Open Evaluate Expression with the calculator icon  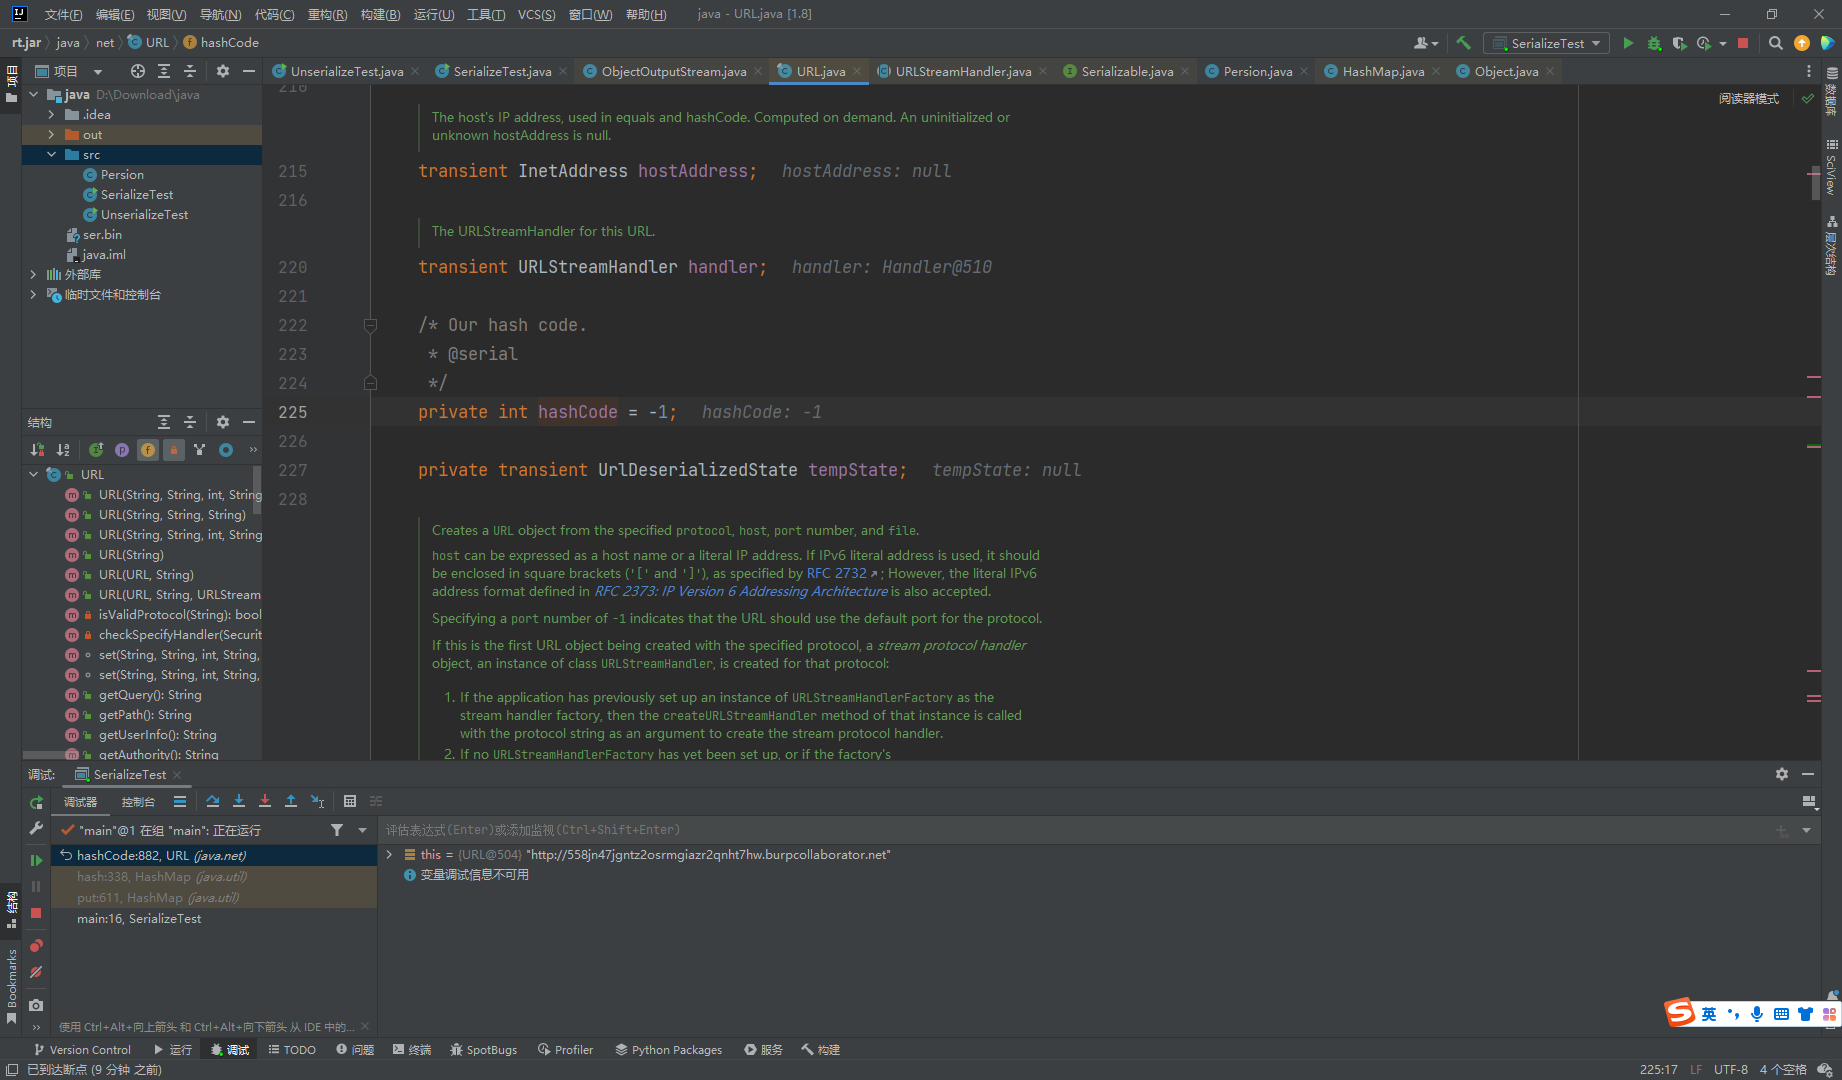point(350,801)
